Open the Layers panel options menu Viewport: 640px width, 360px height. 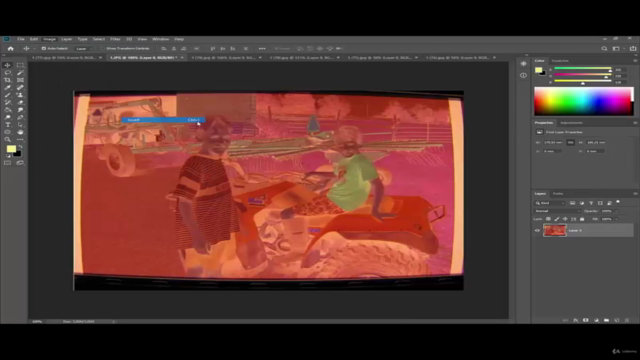point(635,193)
